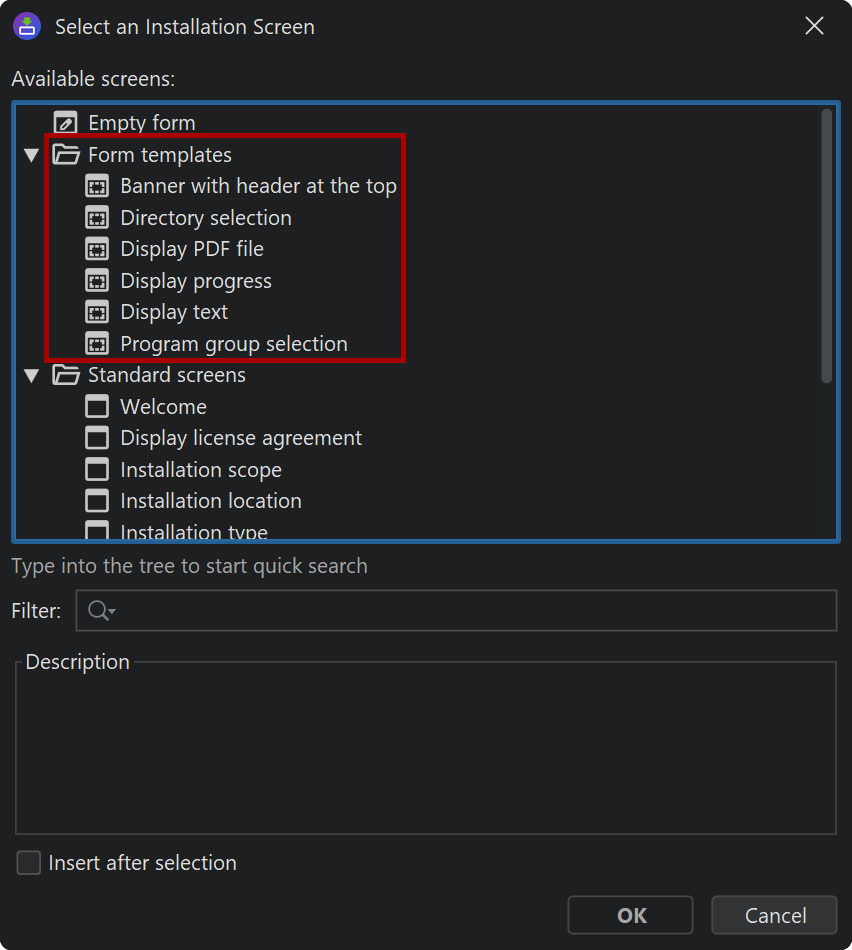This screenshot has width=852, height=950.
Task: Click the Installation scope screen icon
Action: pos(97,470)
